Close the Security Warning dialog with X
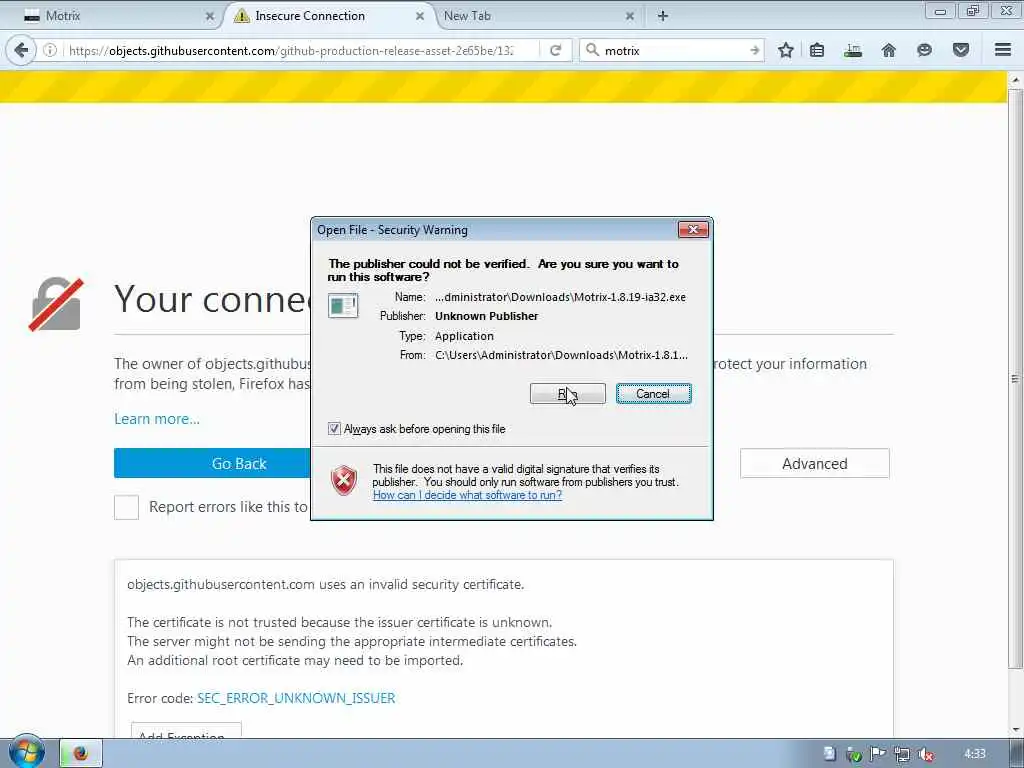1024x768 pixels. click(693, 229)
